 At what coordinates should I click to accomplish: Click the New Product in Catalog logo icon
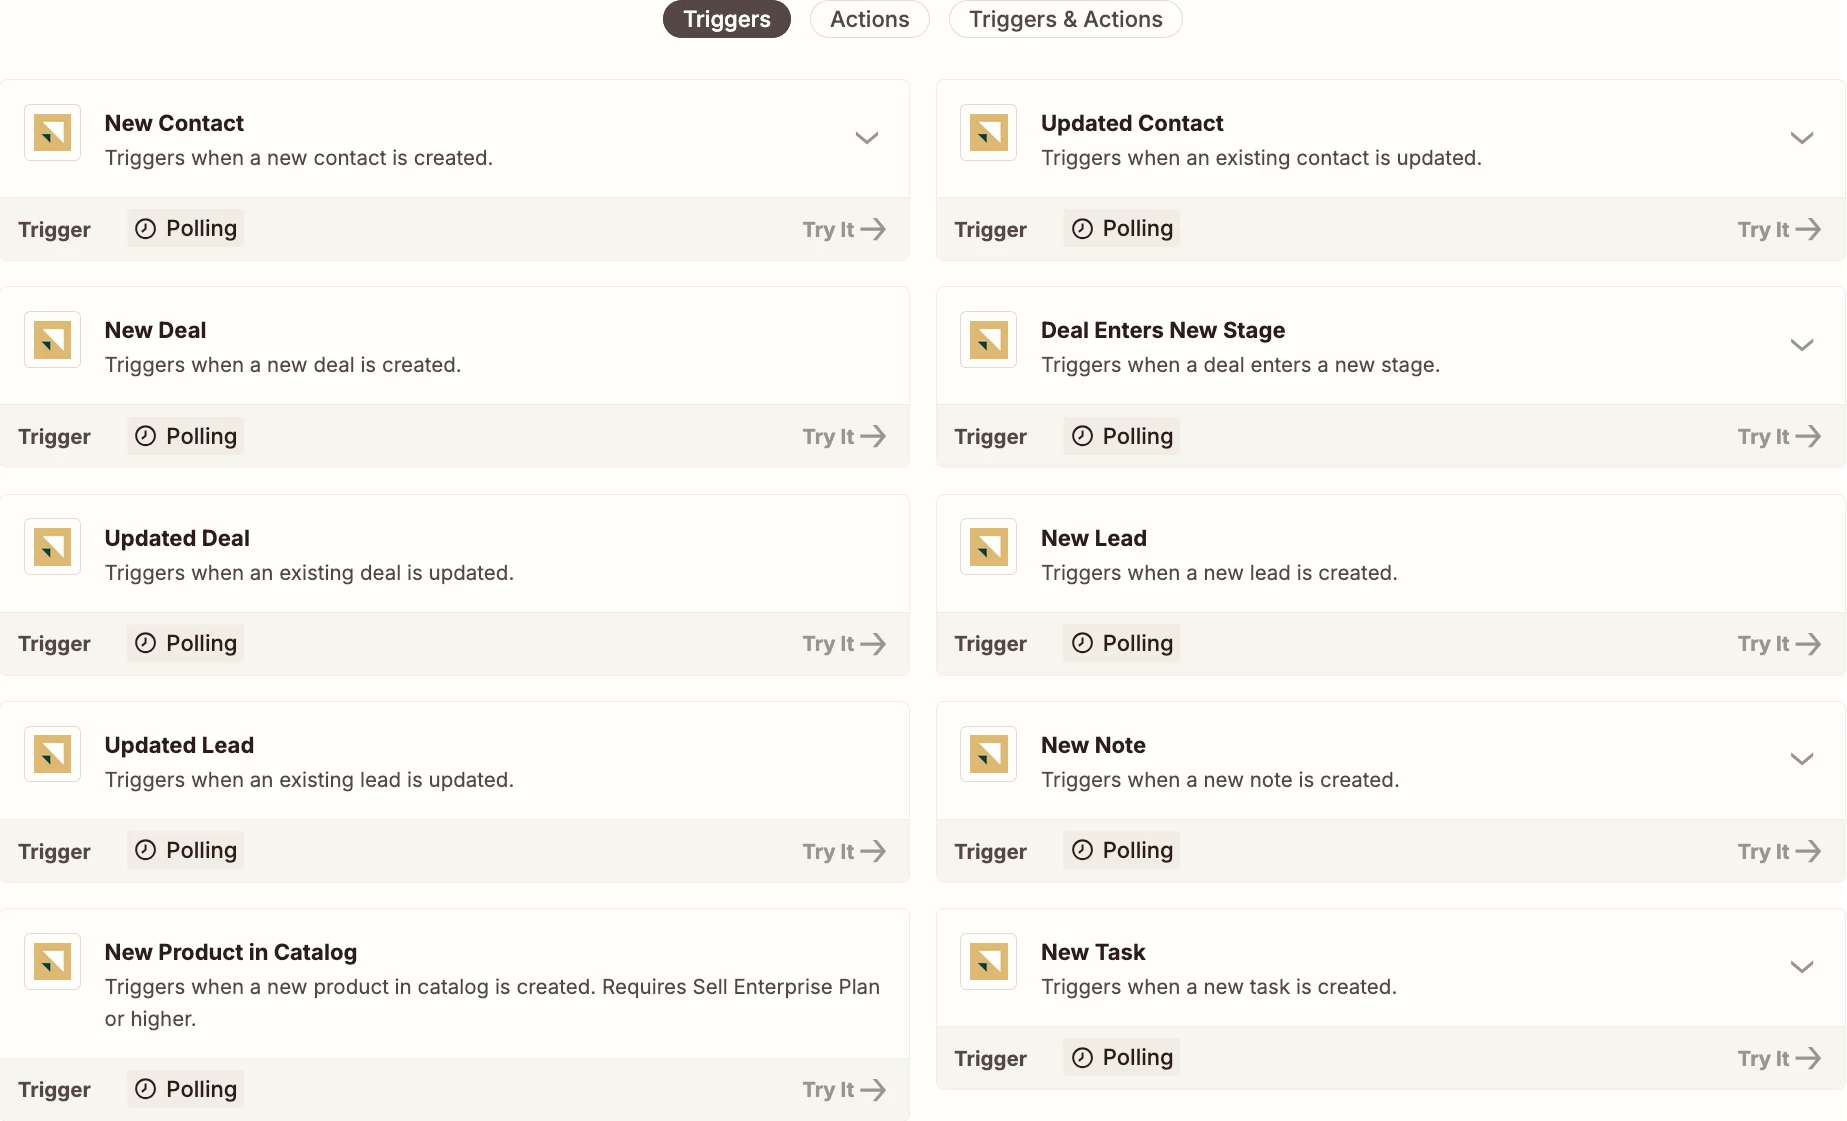click(52, 962)
